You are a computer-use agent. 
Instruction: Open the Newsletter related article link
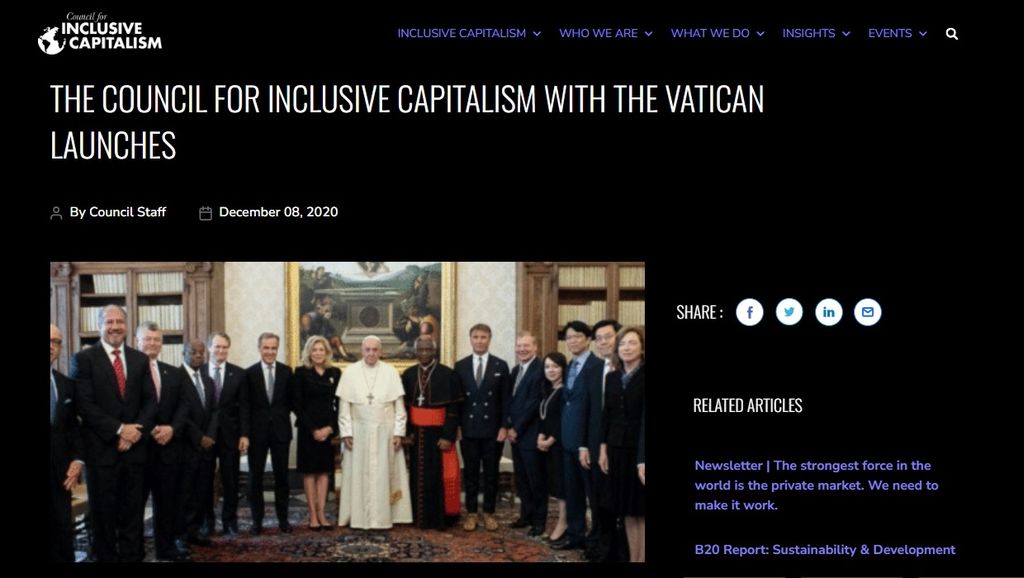[x=816, y=485]
